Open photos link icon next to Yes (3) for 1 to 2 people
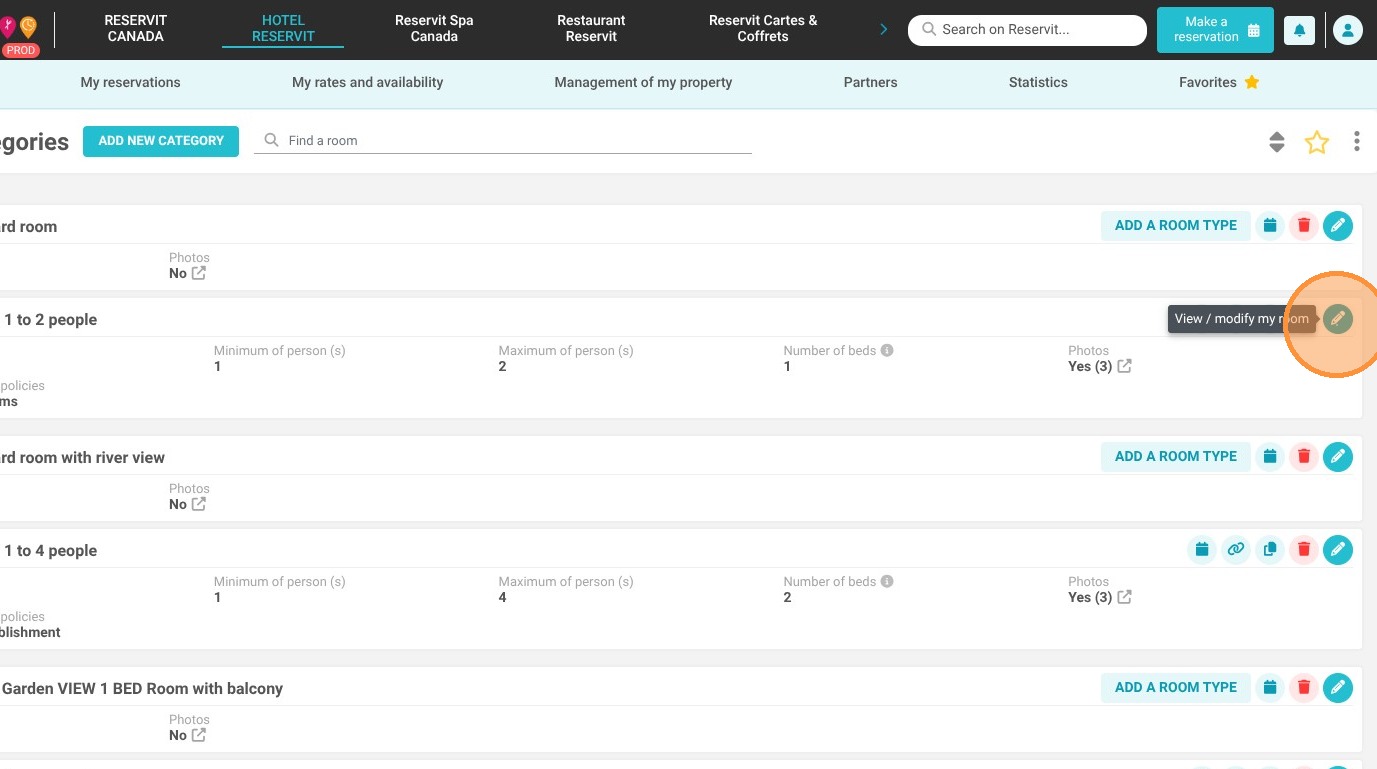This screenshot has height=769, width=1377. tap(1125, 366)
